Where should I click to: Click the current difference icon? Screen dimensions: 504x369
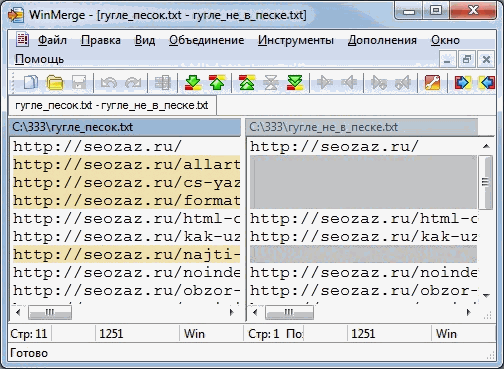(x=271, y=82)
